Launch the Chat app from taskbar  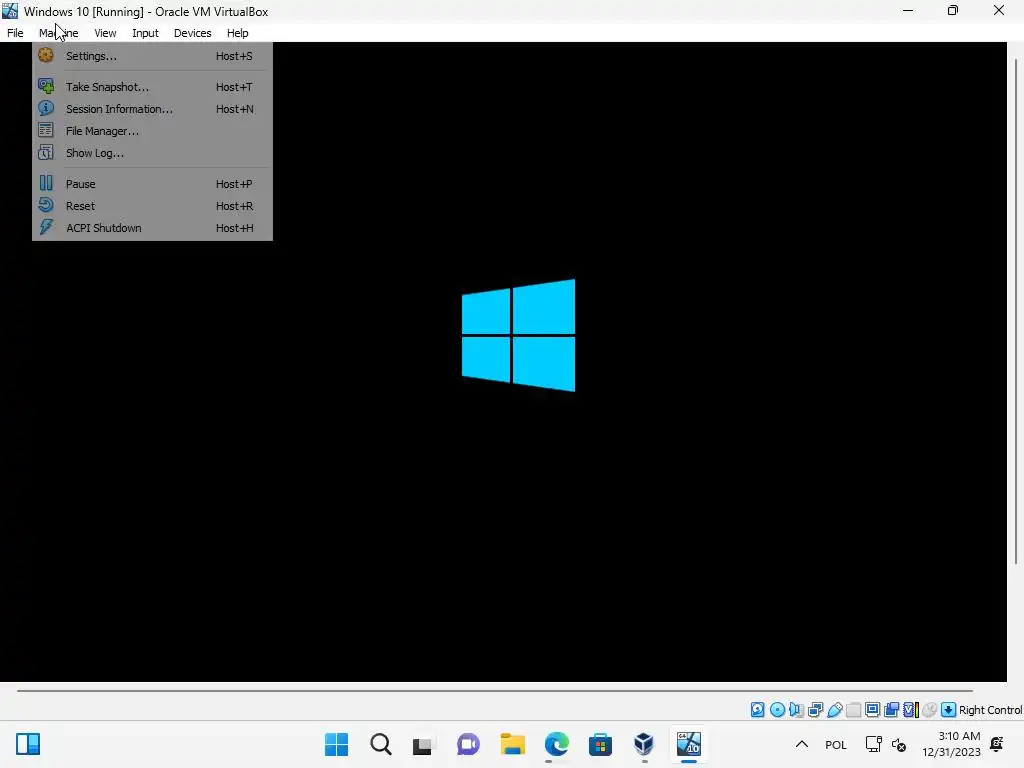468,744
